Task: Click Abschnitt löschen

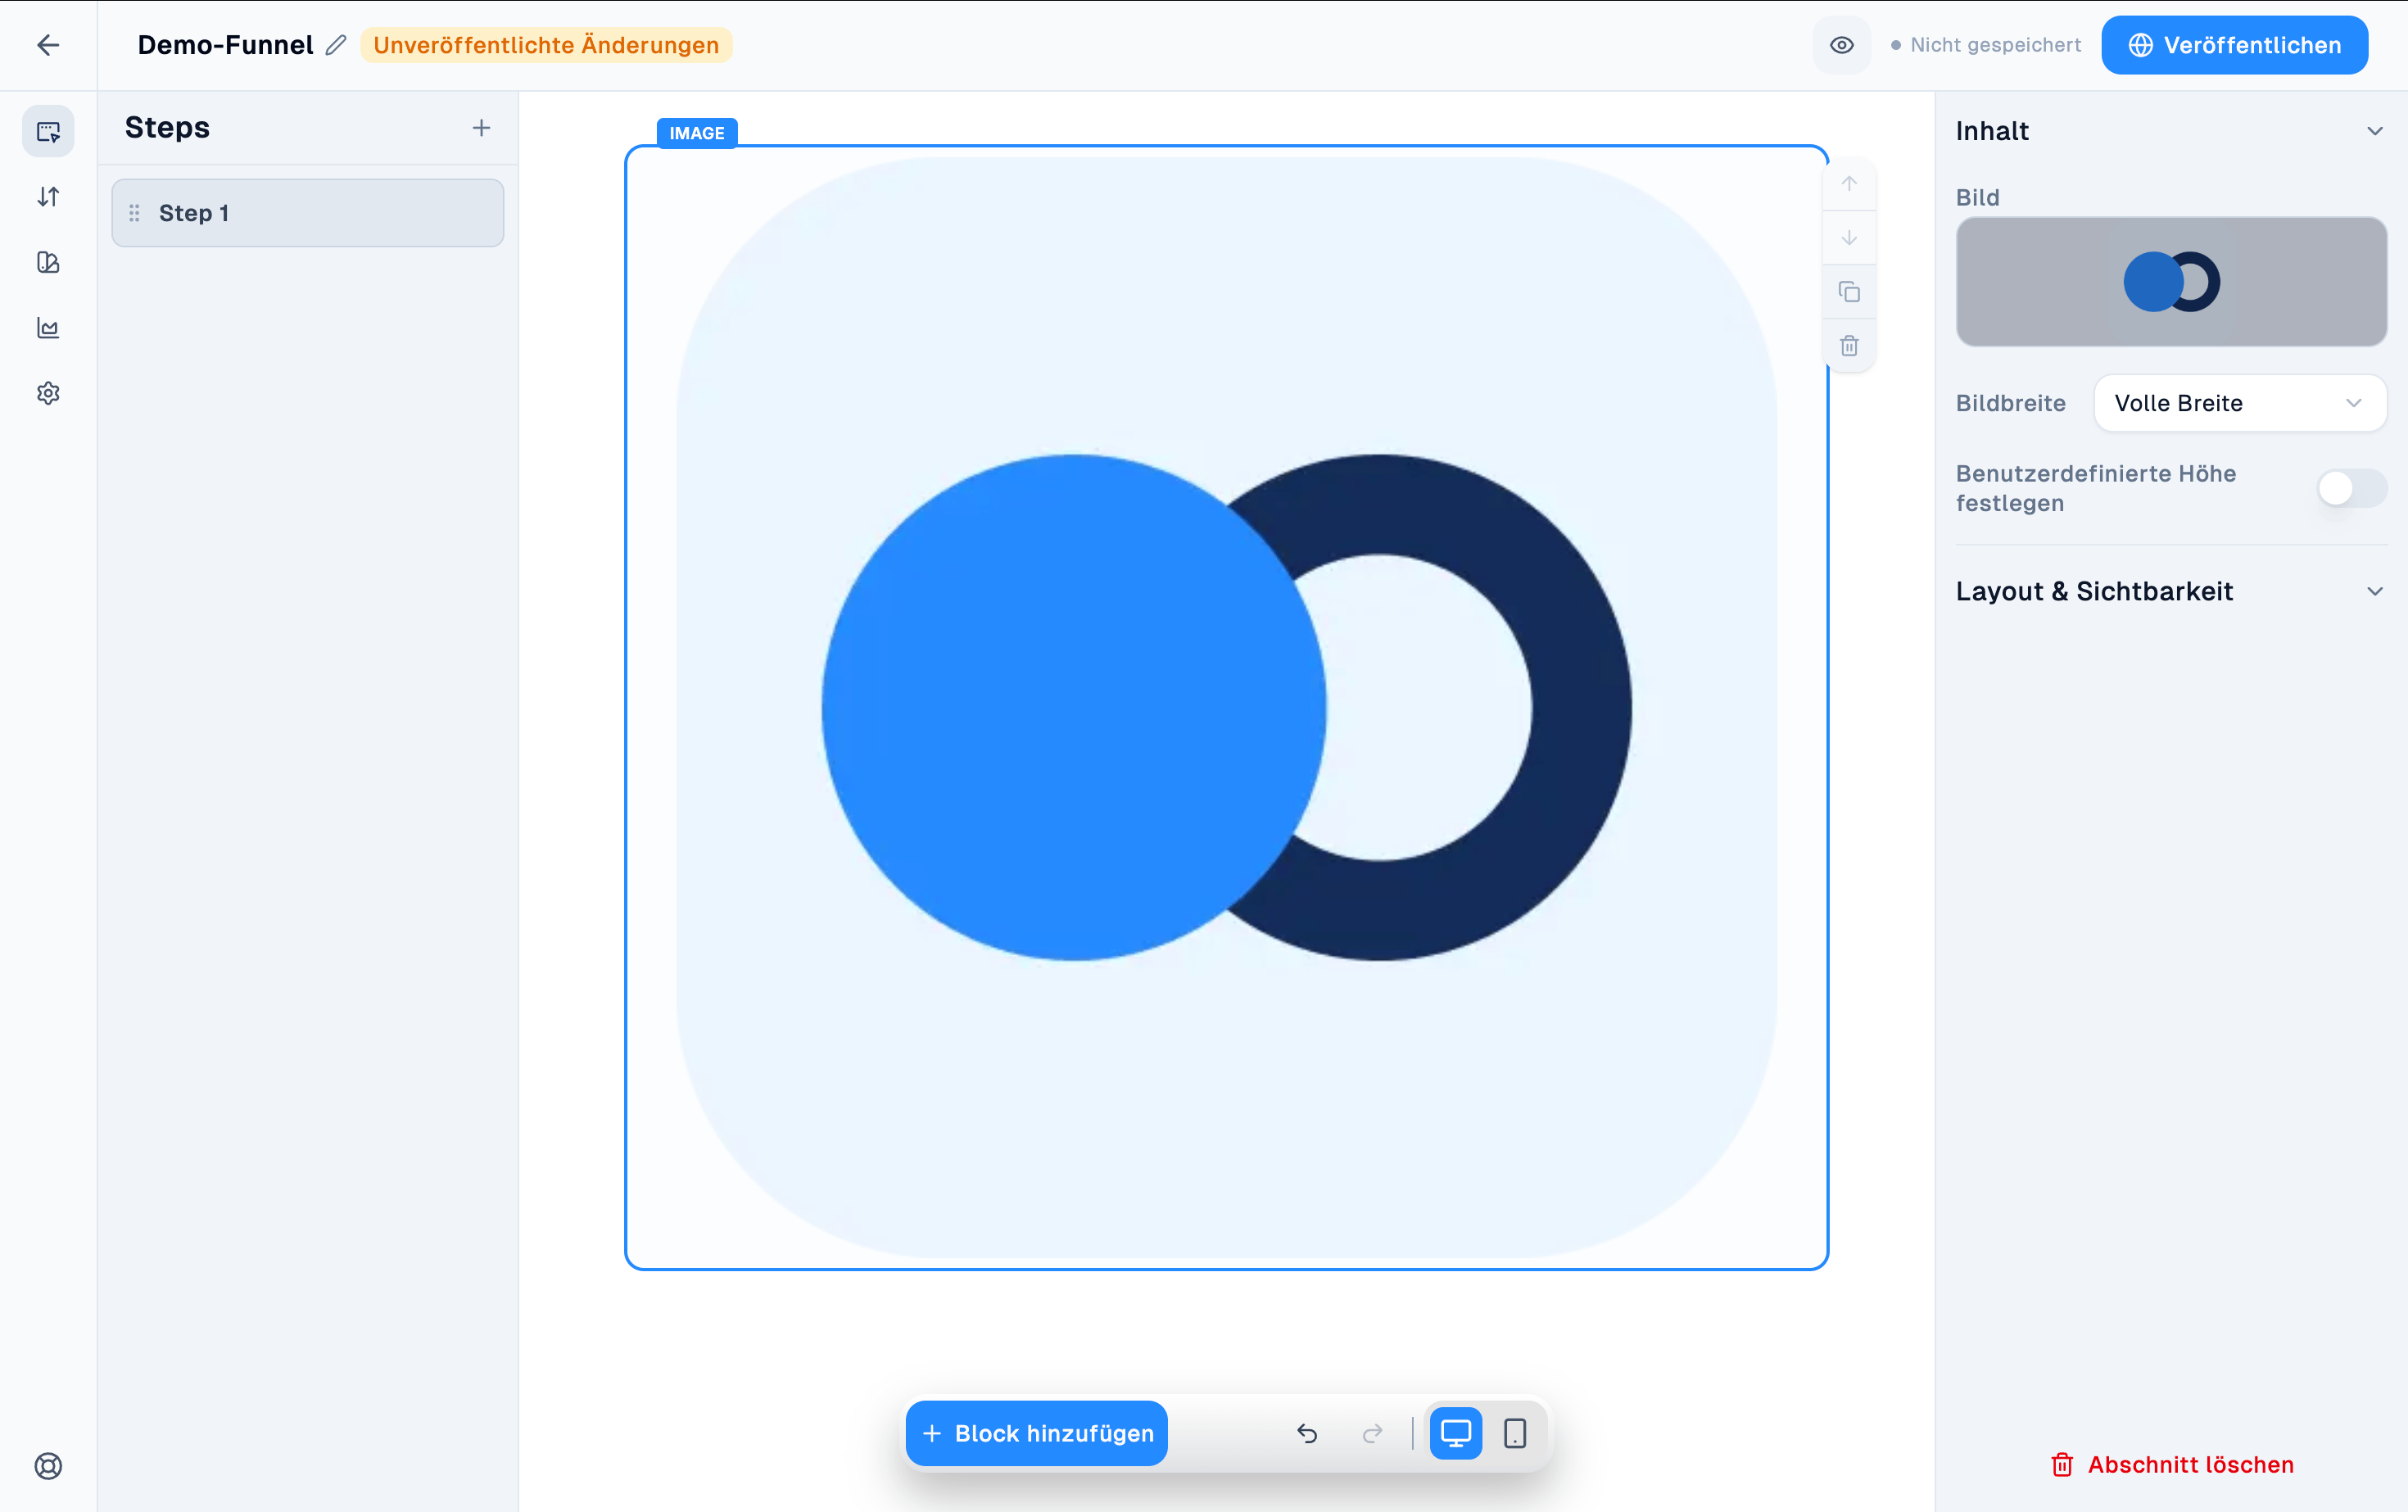Action: pos(2171,1464)
